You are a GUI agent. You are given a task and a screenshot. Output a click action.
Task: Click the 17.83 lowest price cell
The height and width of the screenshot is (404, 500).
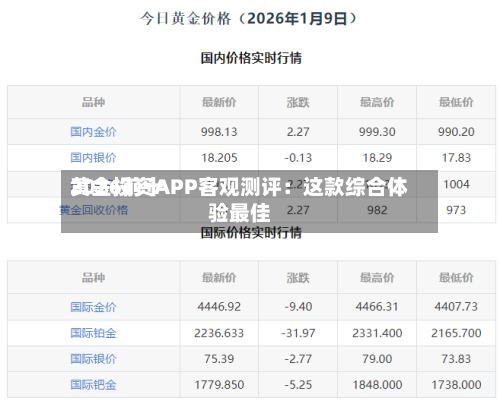(456, 157)
